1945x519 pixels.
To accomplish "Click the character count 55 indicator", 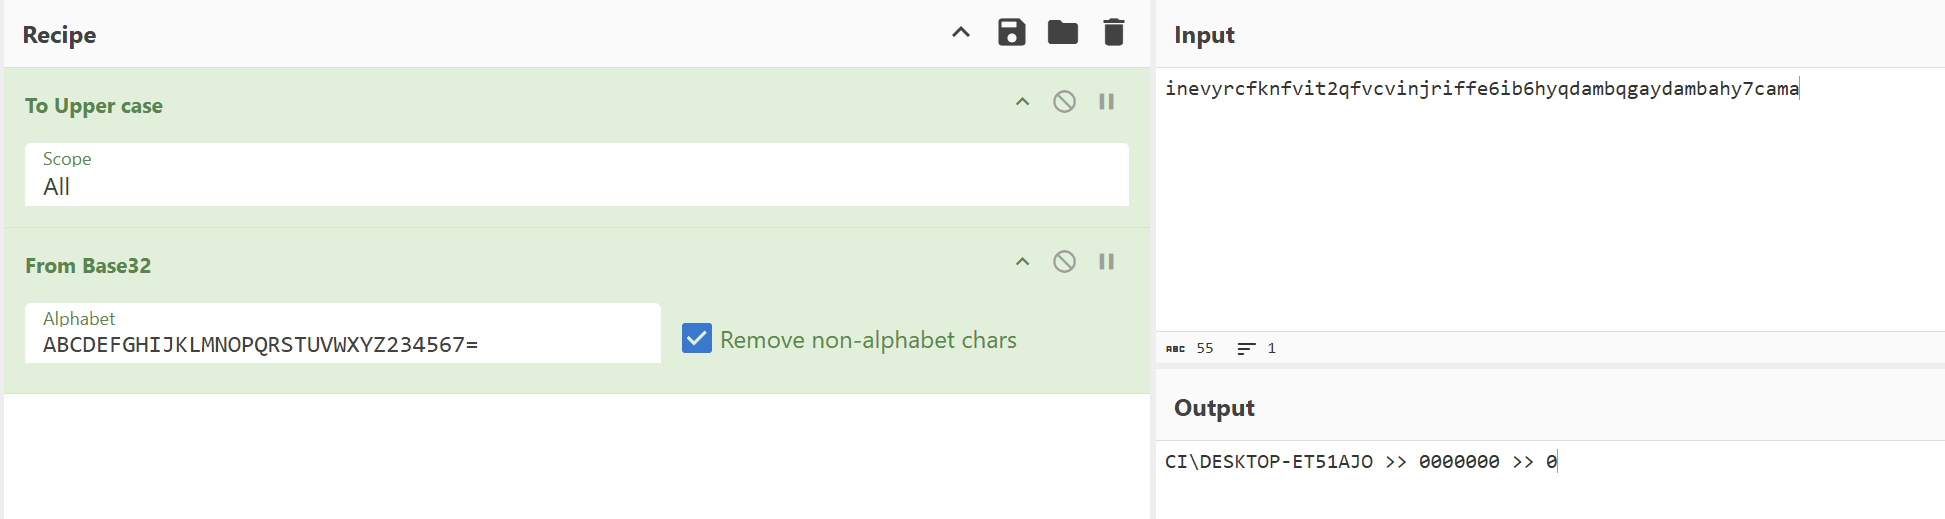I will (x=1204, y=349).
